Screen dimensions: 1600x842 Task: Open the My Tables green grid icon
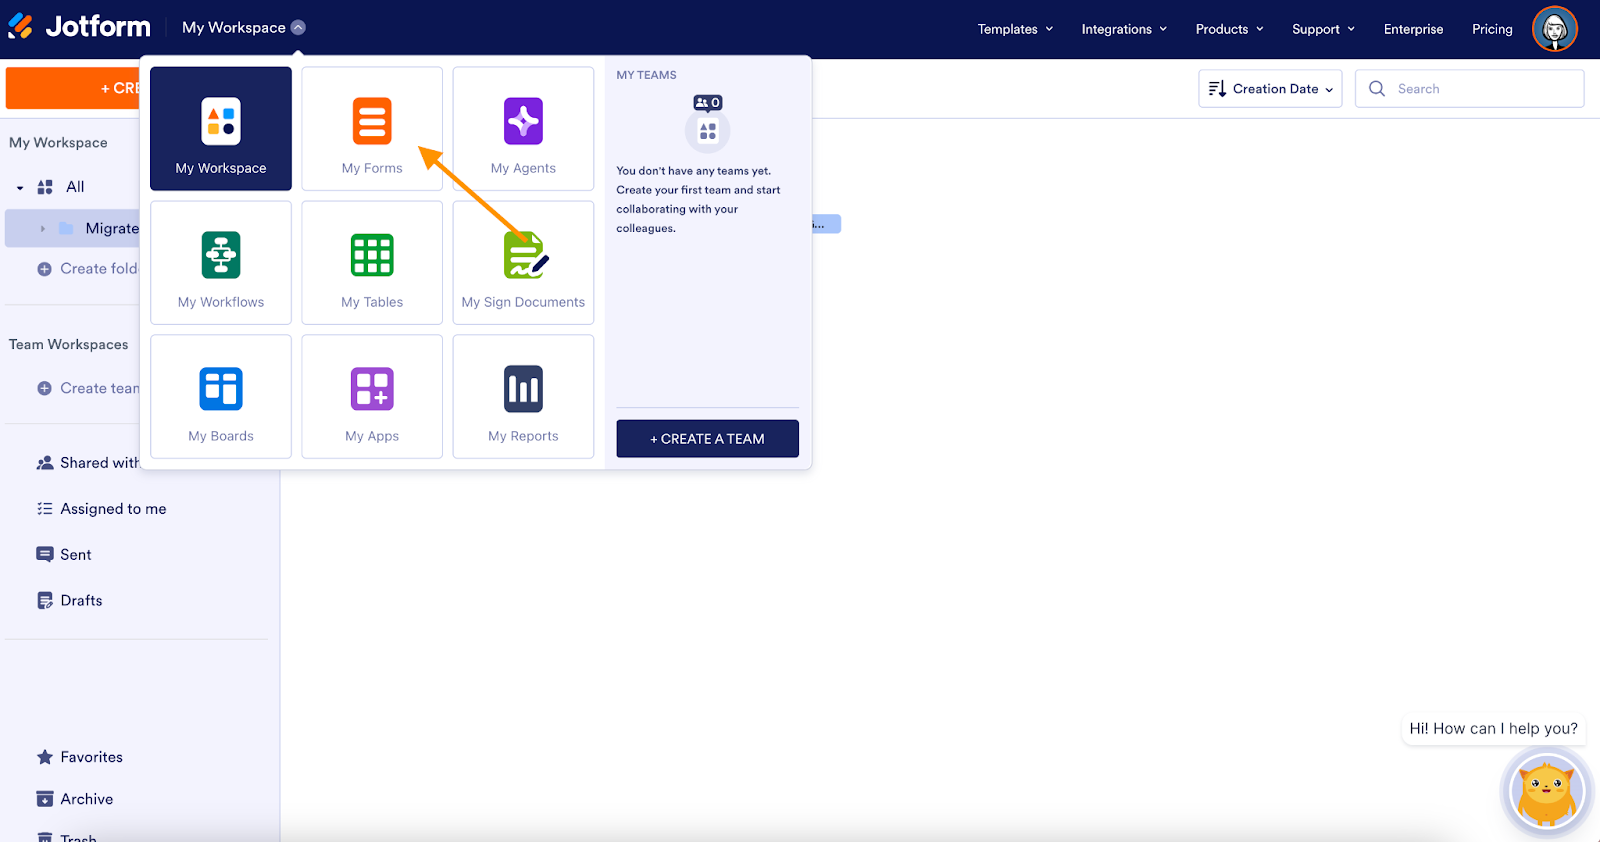tap(372, 255)
